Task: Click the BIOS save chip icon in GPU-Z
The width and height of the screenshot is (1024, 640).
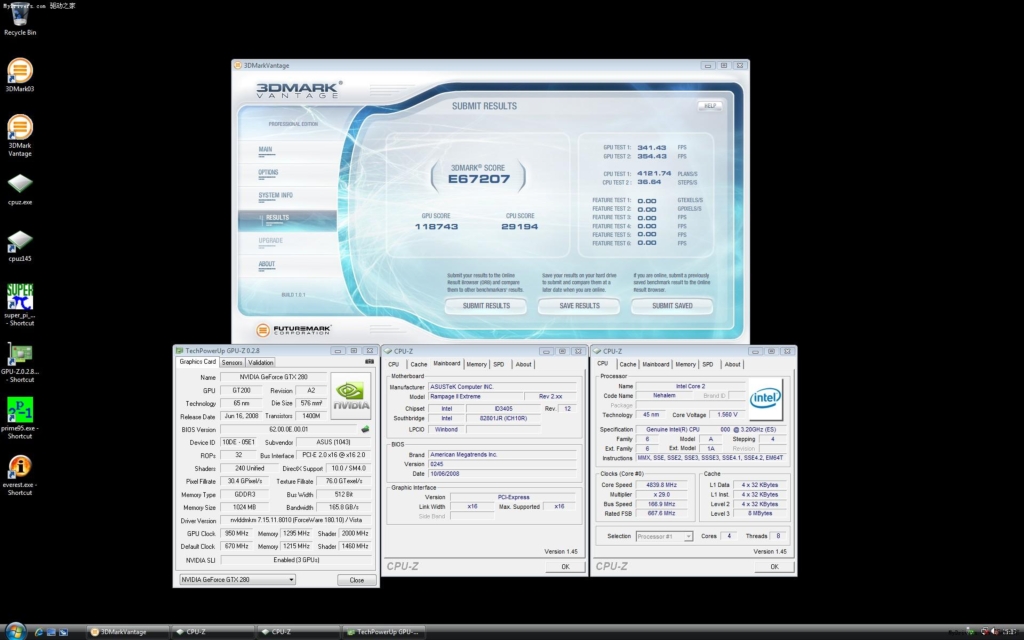Action: (x=365, y=429)
